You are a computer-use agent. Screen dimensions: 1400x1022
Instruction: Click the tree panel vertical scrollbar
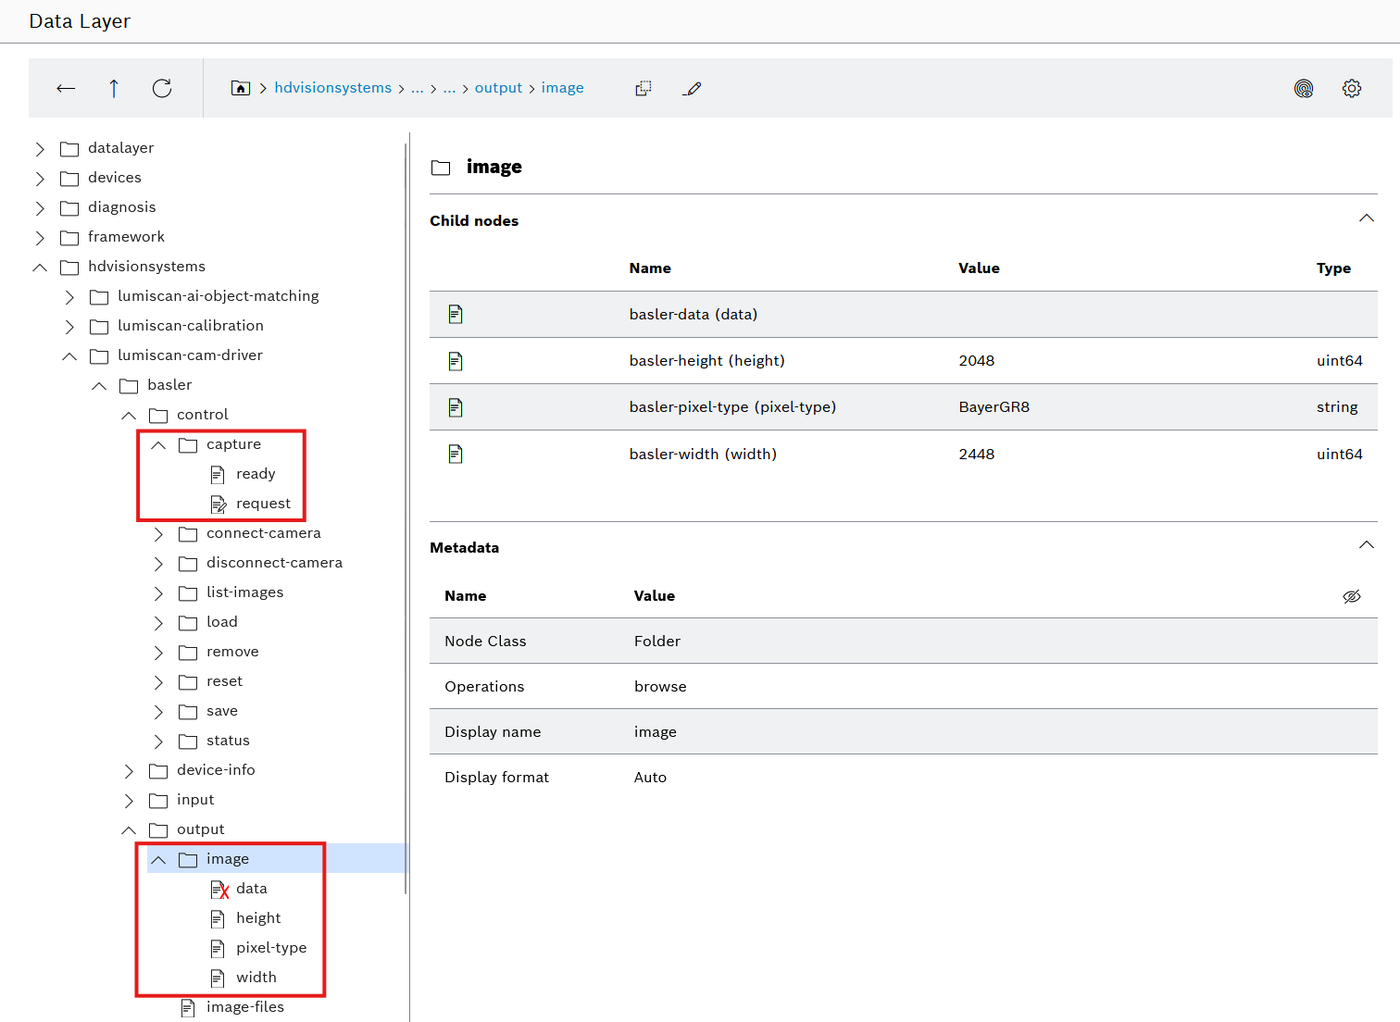click(406, 518)
